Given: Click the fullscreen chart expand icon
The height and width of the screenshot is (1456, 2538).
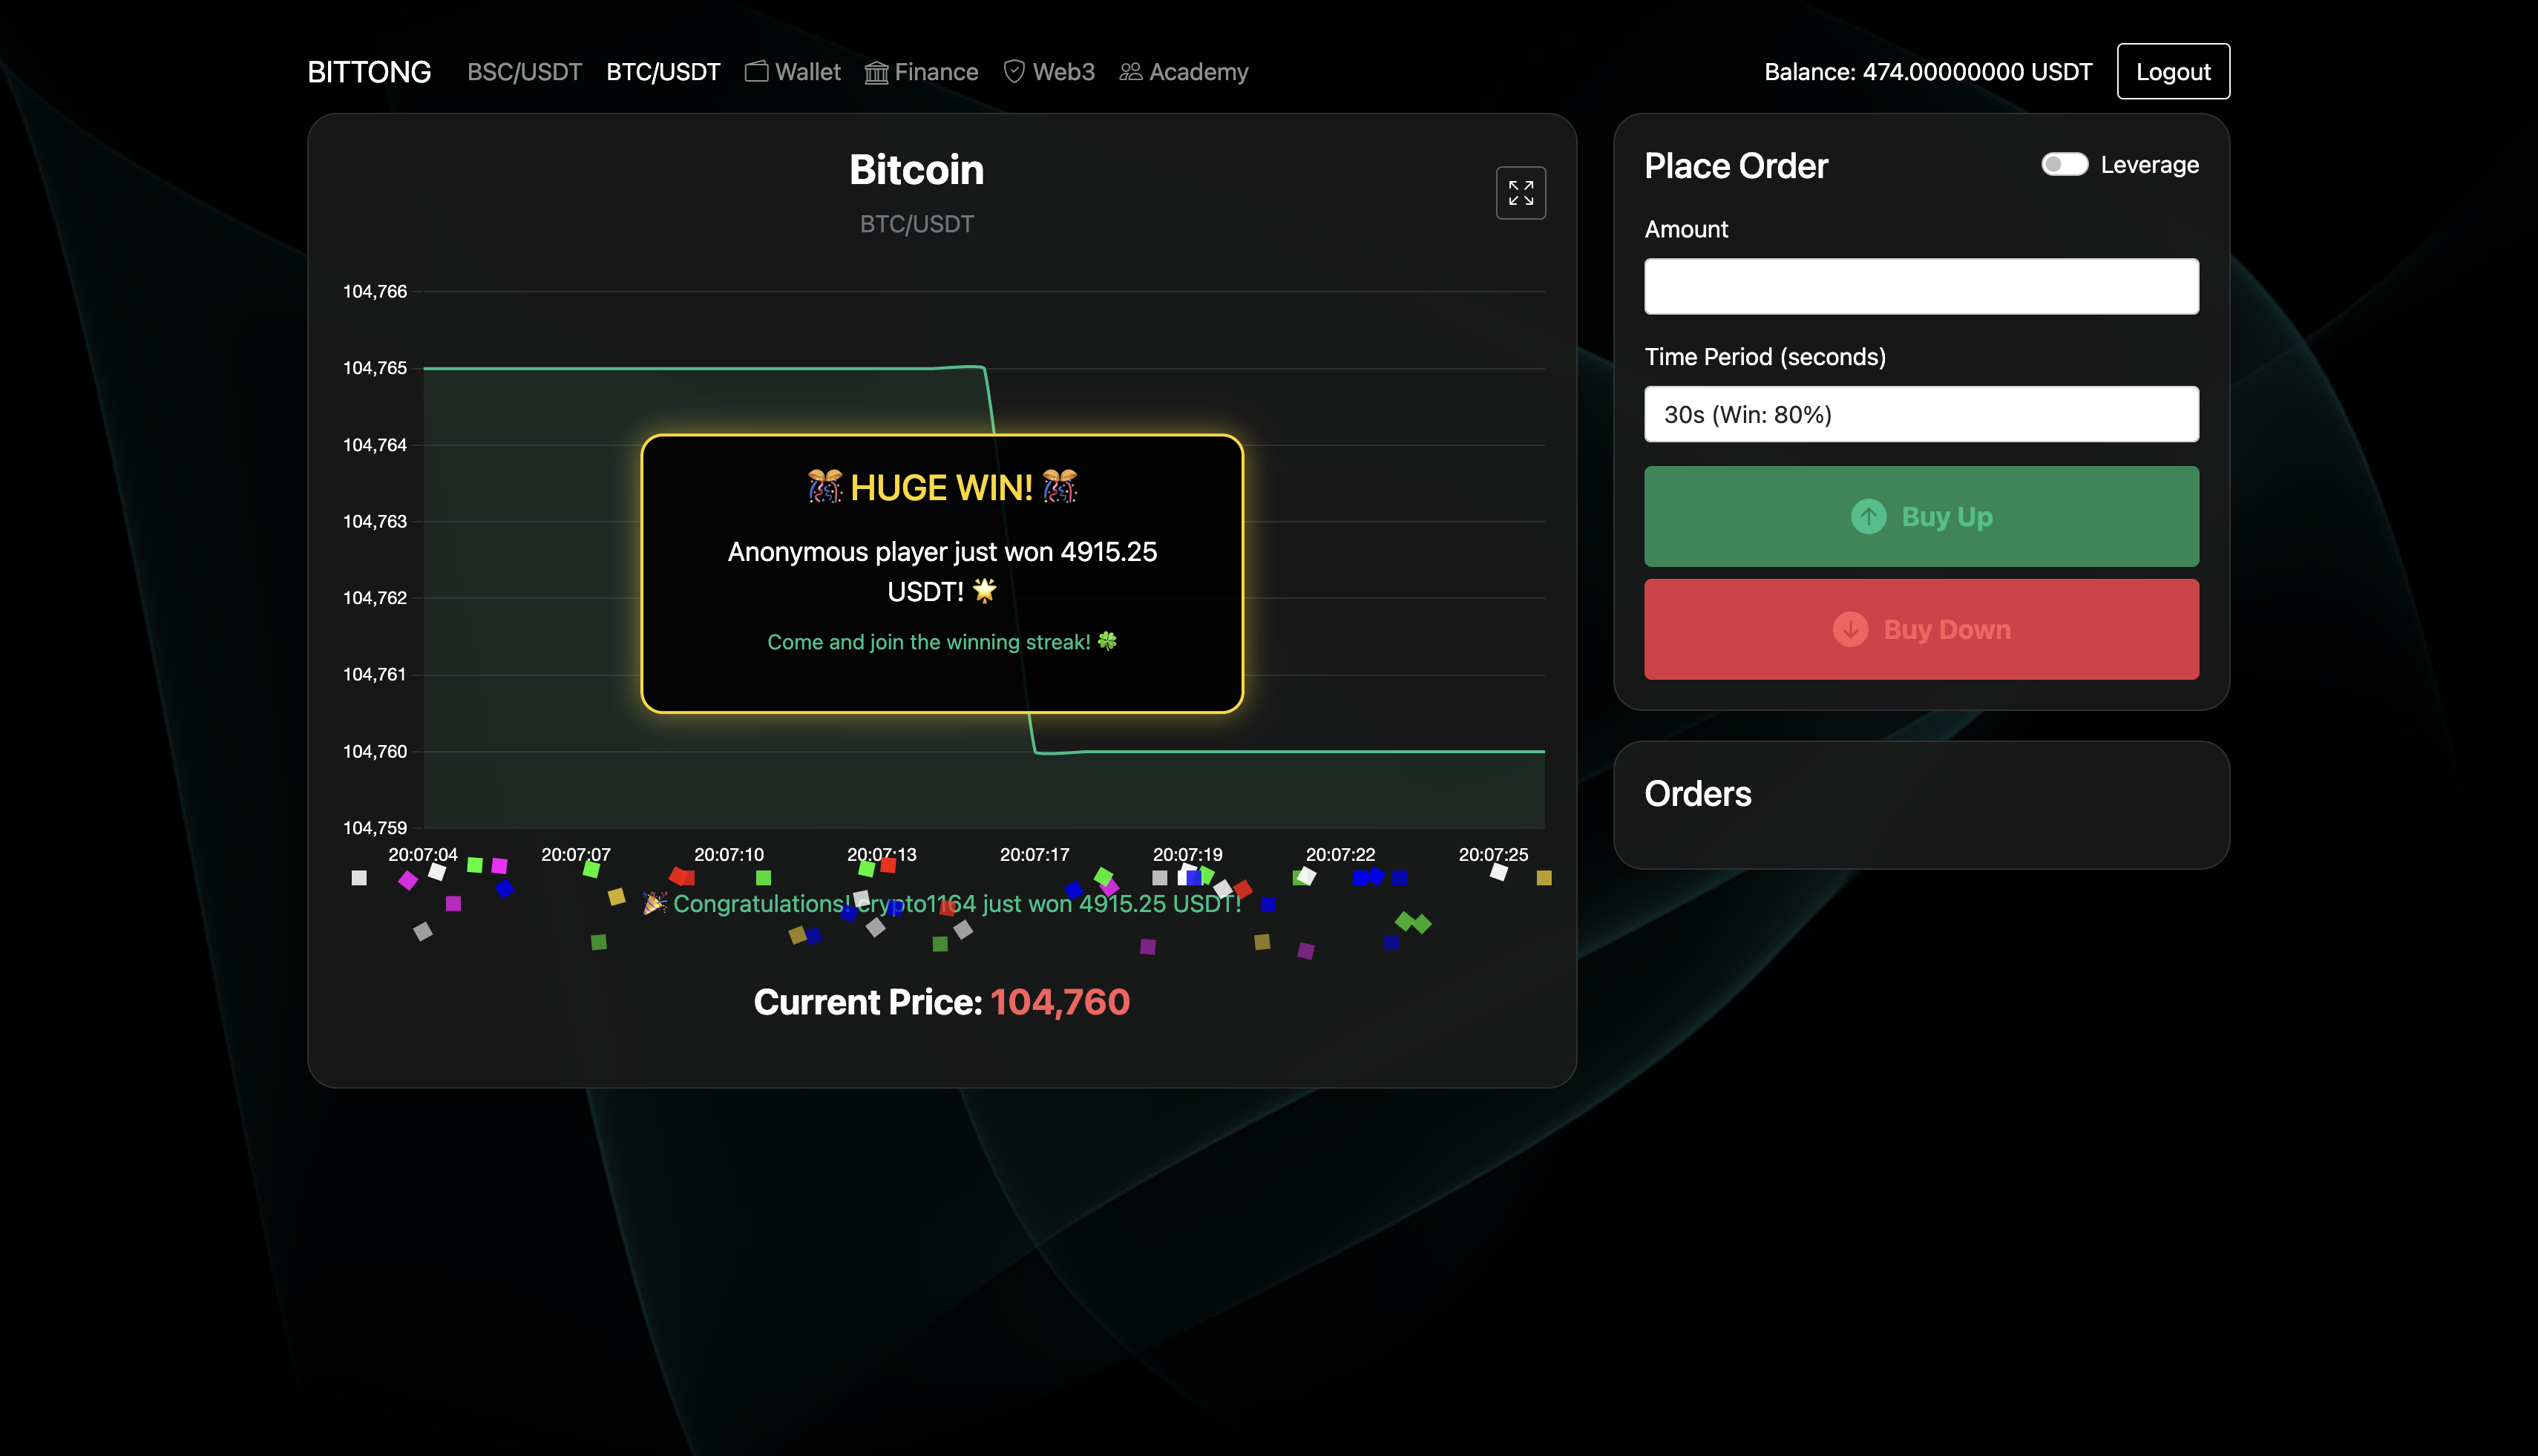Looking at the screenshot, I should (1520, 193).
